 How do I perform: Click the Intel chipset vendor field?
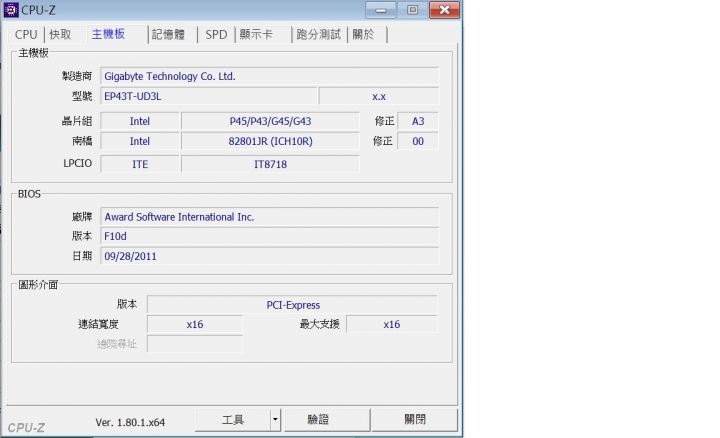(x=140, y=121)
